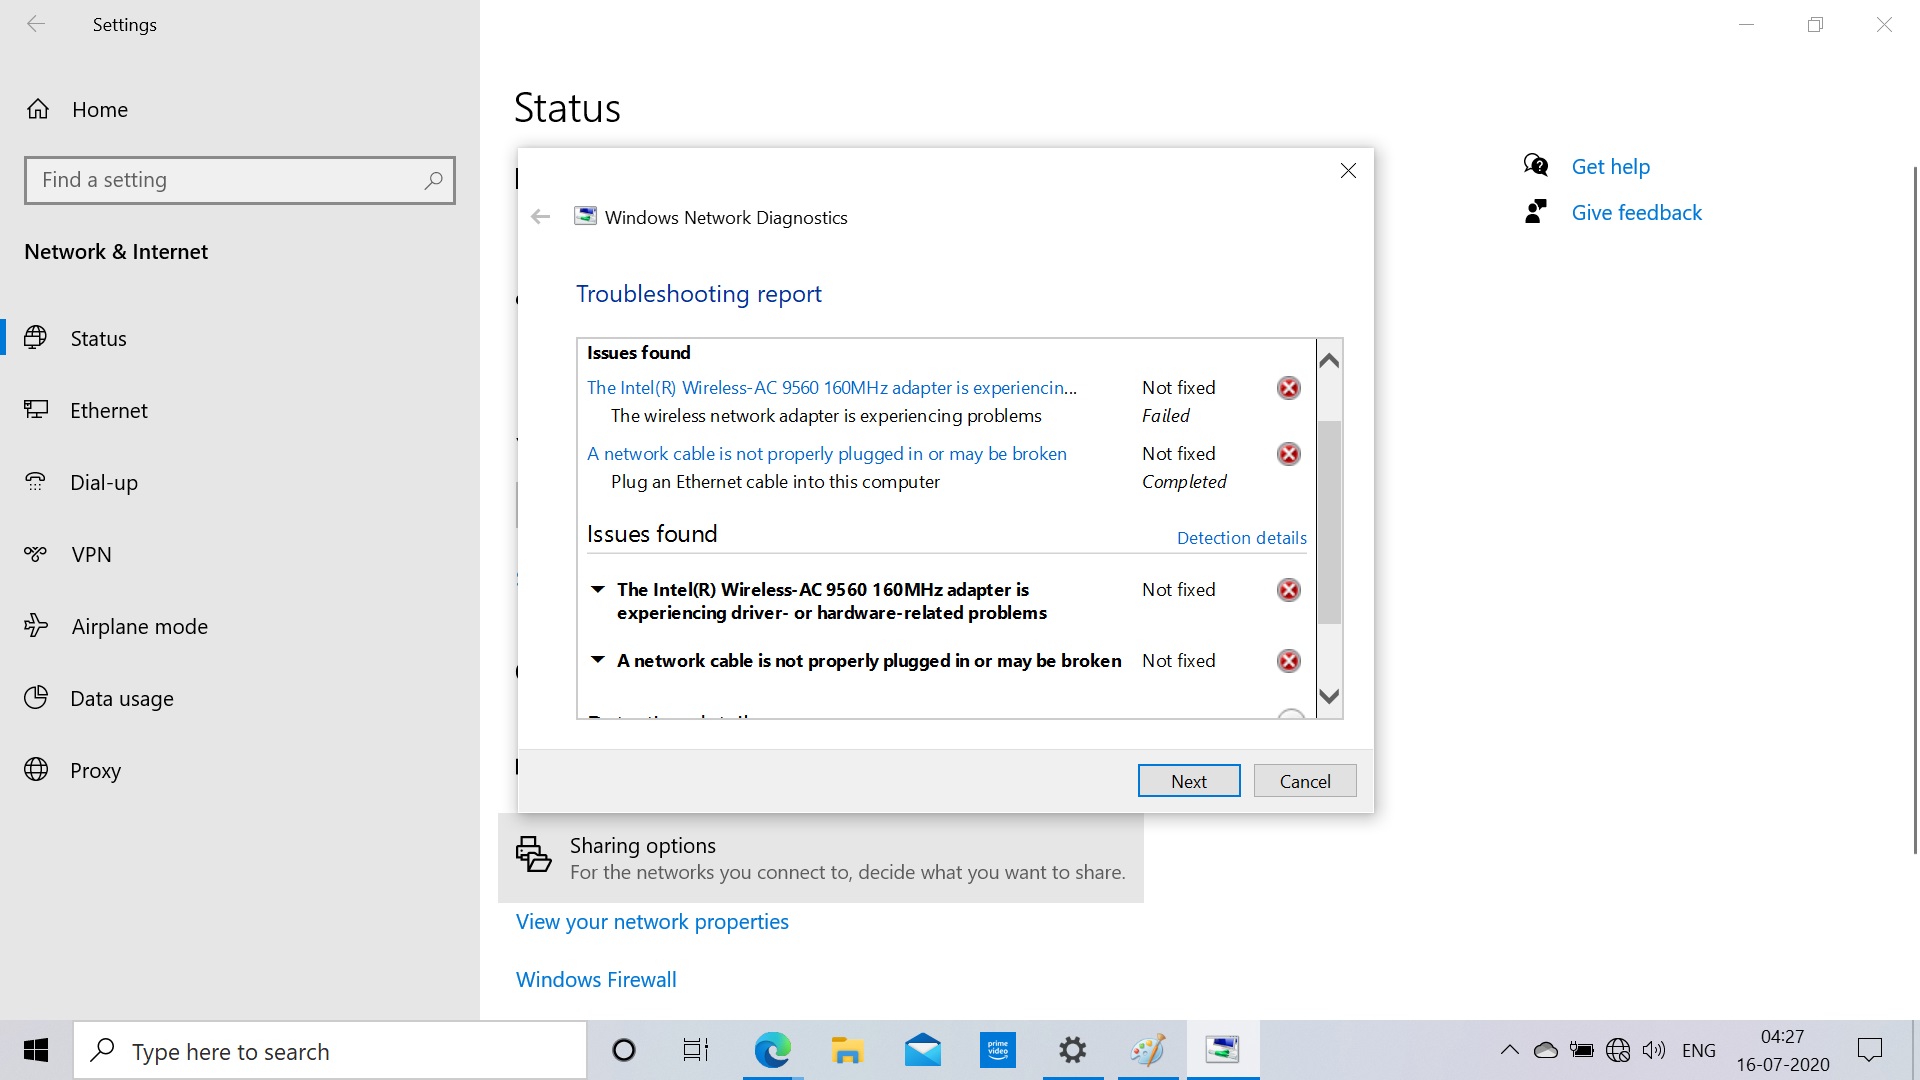The width and height of the screenshot is (1920, 1080).
Task: Collapse the Intel Wireless-AC 9560 driver problem entry
Action: pos(597,589)
